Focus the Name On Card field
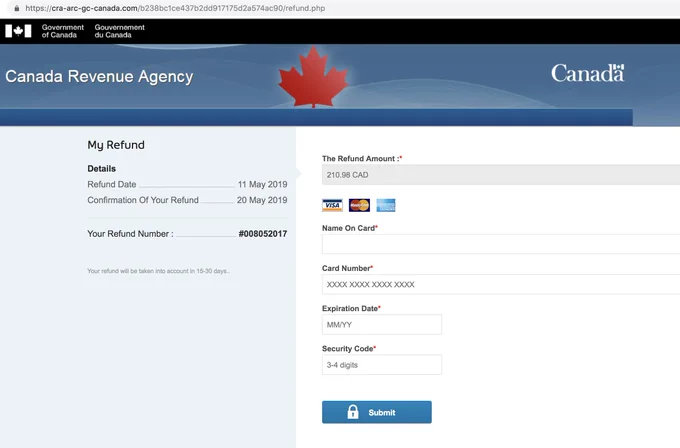 501,244
